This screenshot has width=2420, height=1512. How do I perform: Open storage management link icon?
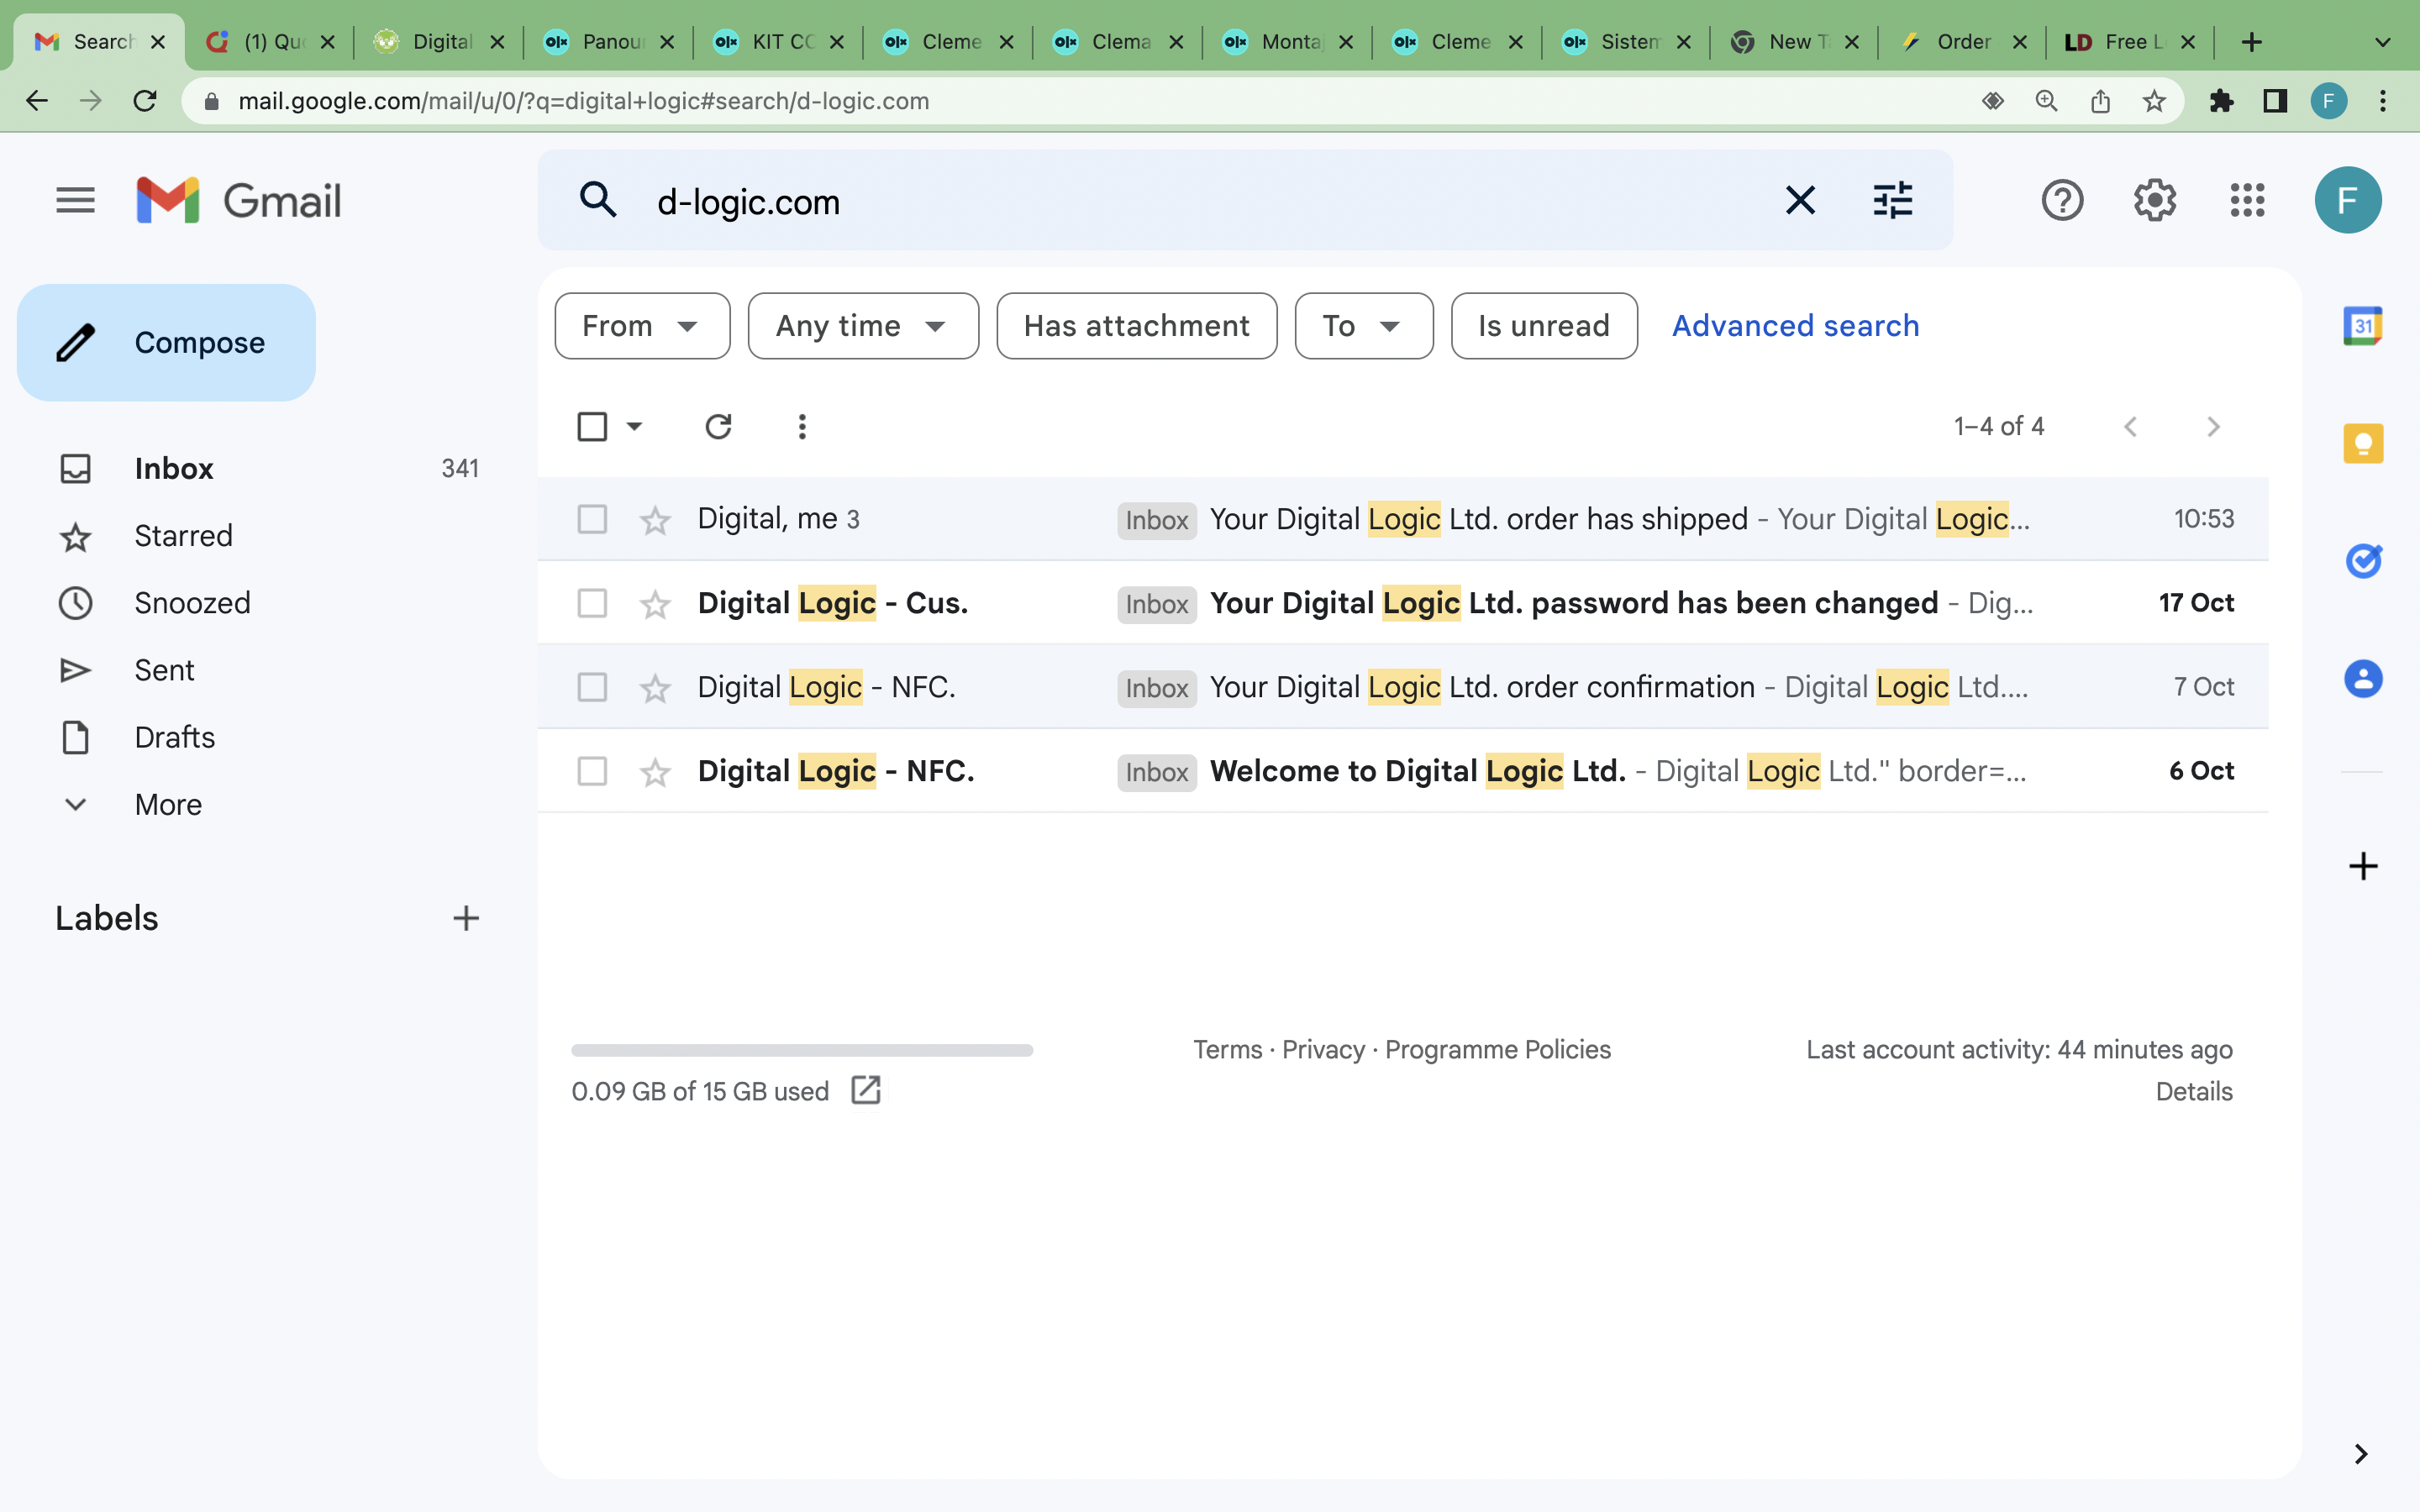point(866,1090)
